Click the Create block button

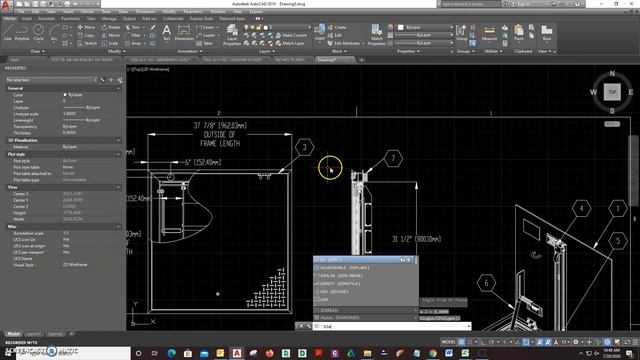point(337,27)
